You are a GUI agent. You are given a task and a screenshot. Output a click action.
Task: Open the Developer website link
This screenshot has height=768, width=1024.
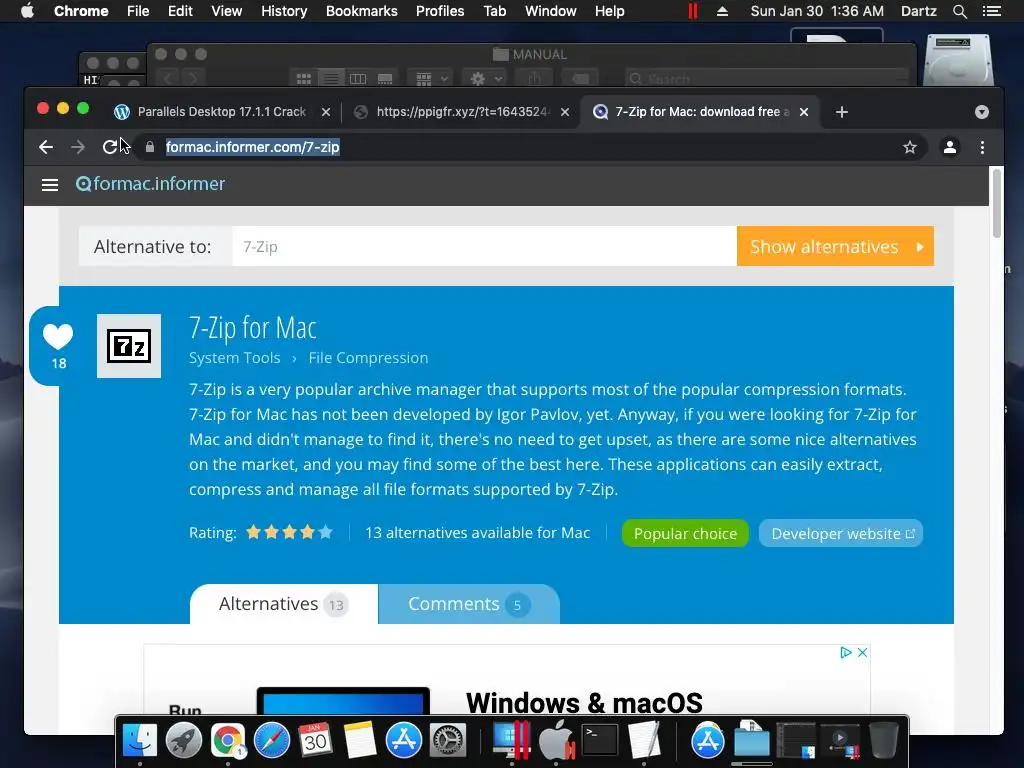coord(840,534)
